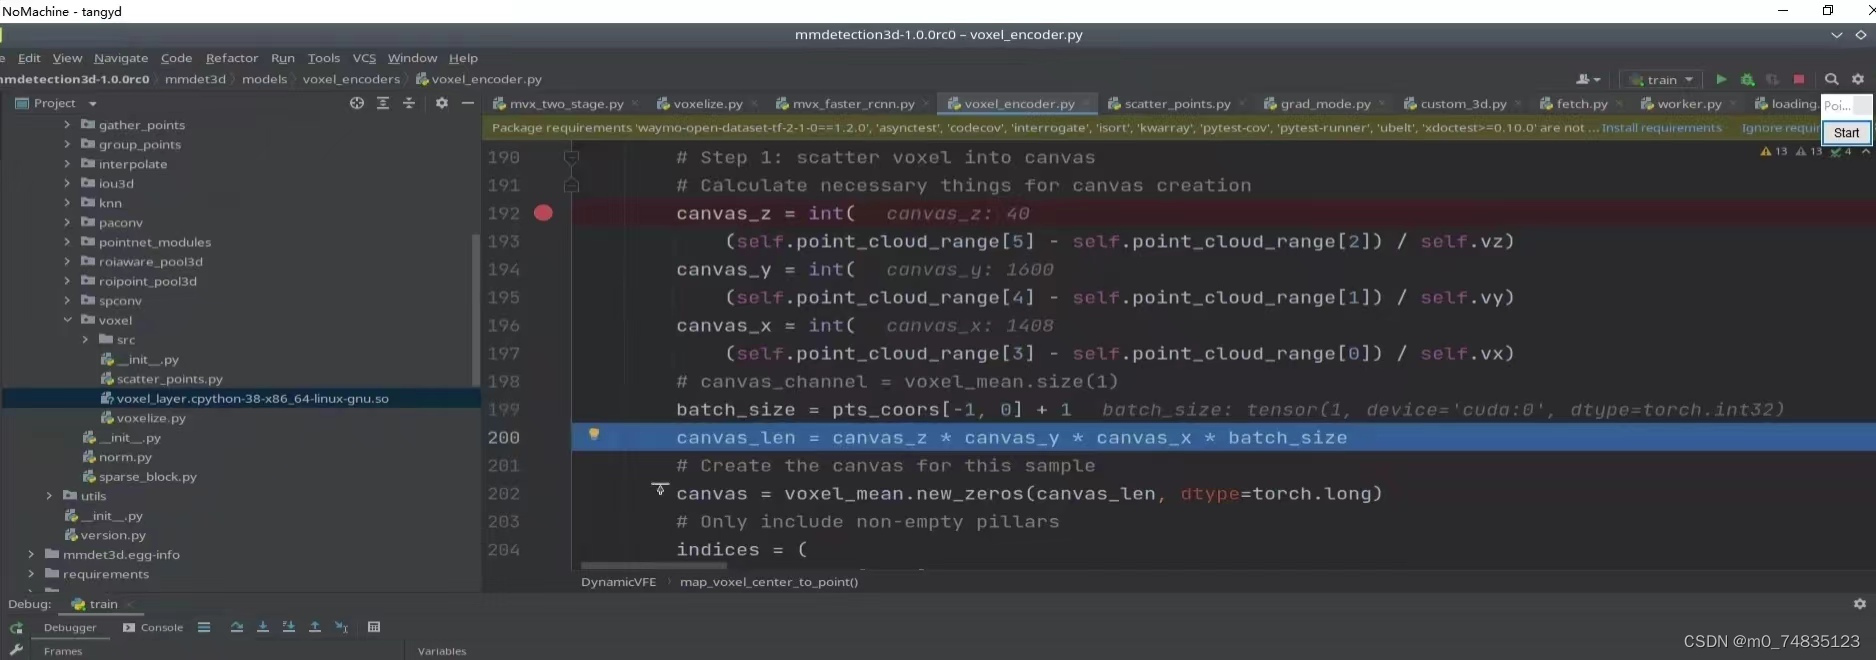Expand the roiaware_pool3d folder
This screenshot has height=660, width=1876.
click(67, 261)
